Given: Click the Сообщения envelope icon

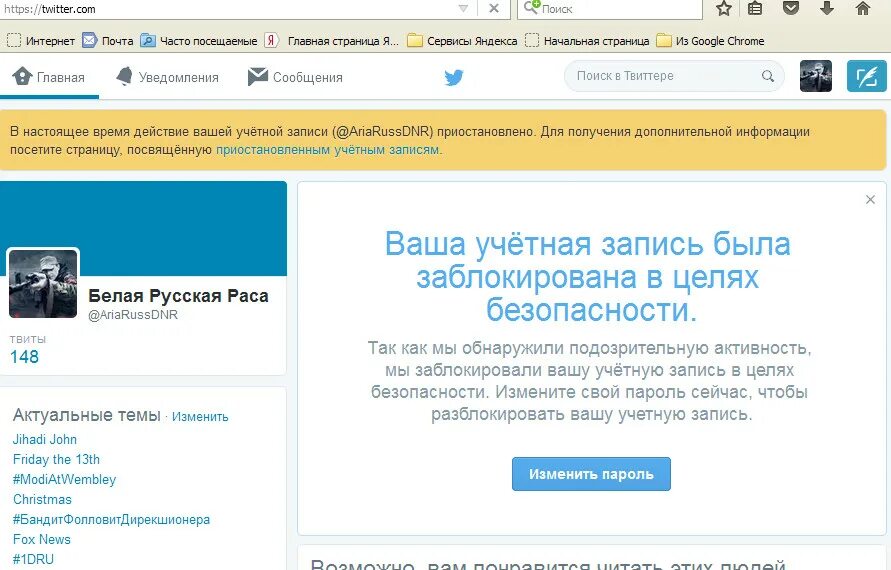Looking at the screenshot, I should [257, 76].
